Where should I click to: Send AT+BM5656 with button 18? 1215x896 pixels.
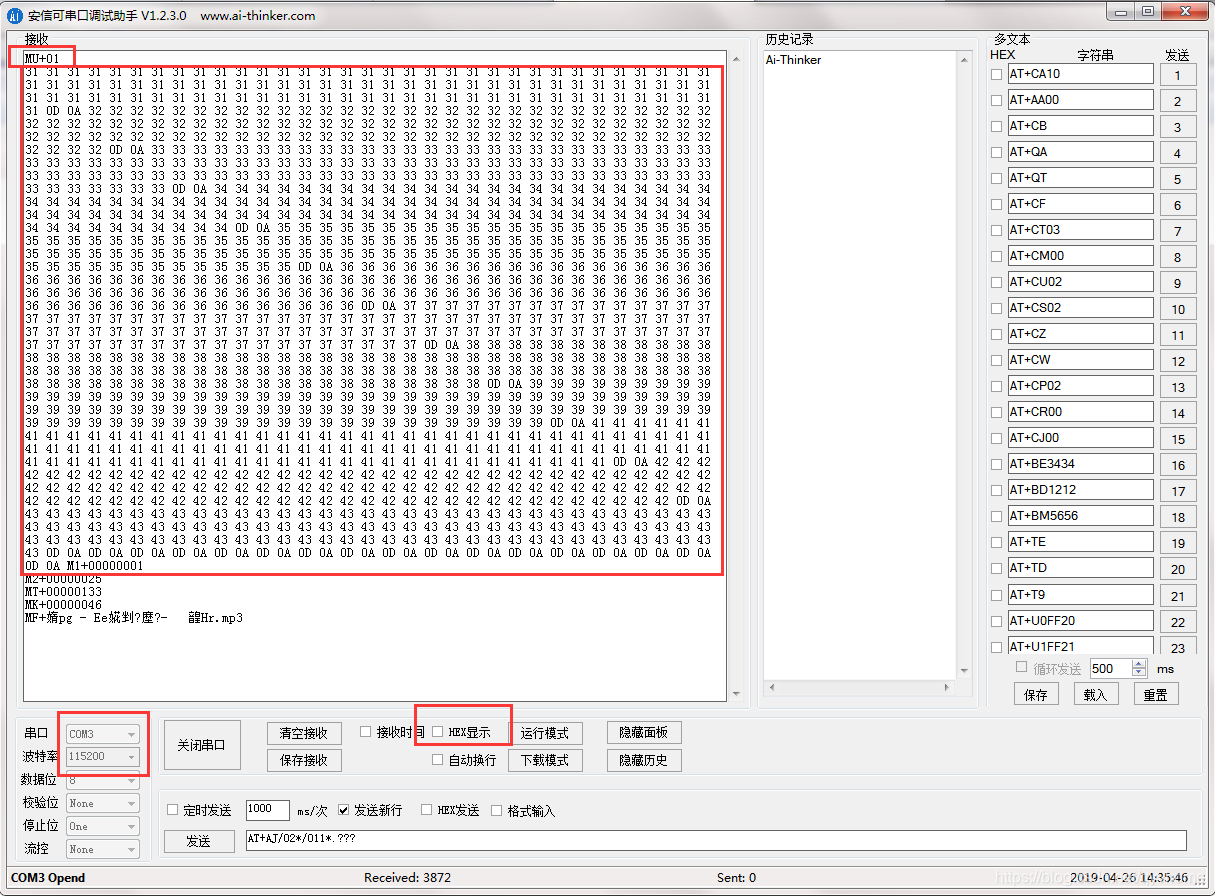1177,517
